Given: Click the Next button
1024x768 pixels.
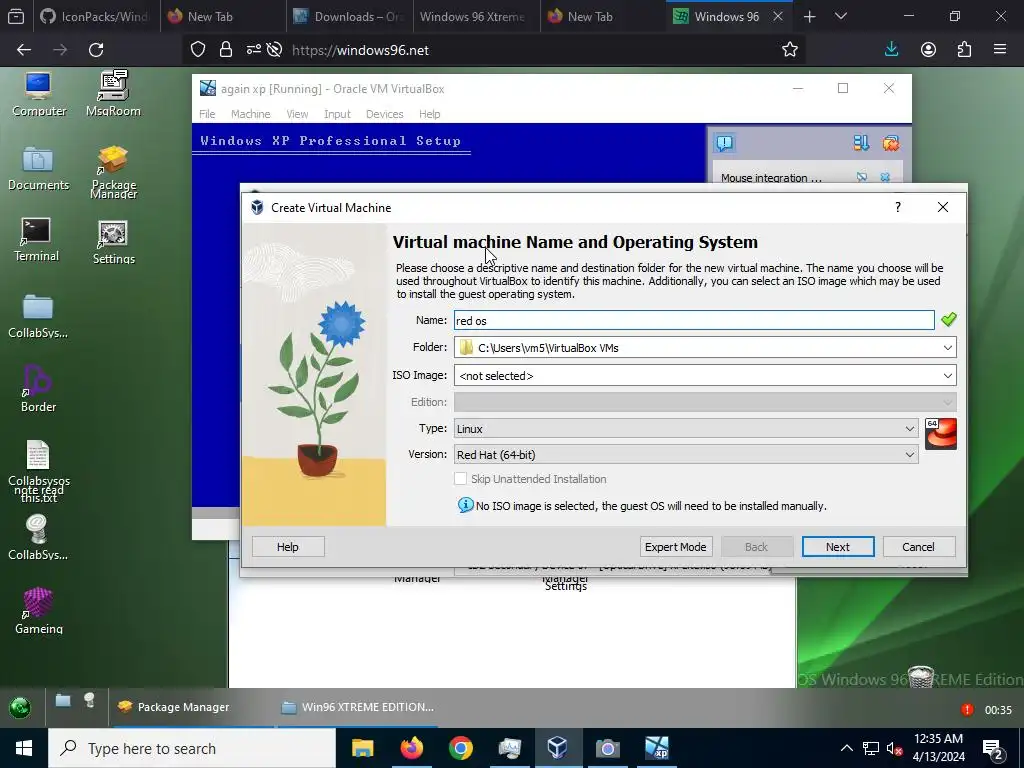Looking at the screenshot, I should coord(838,547).
